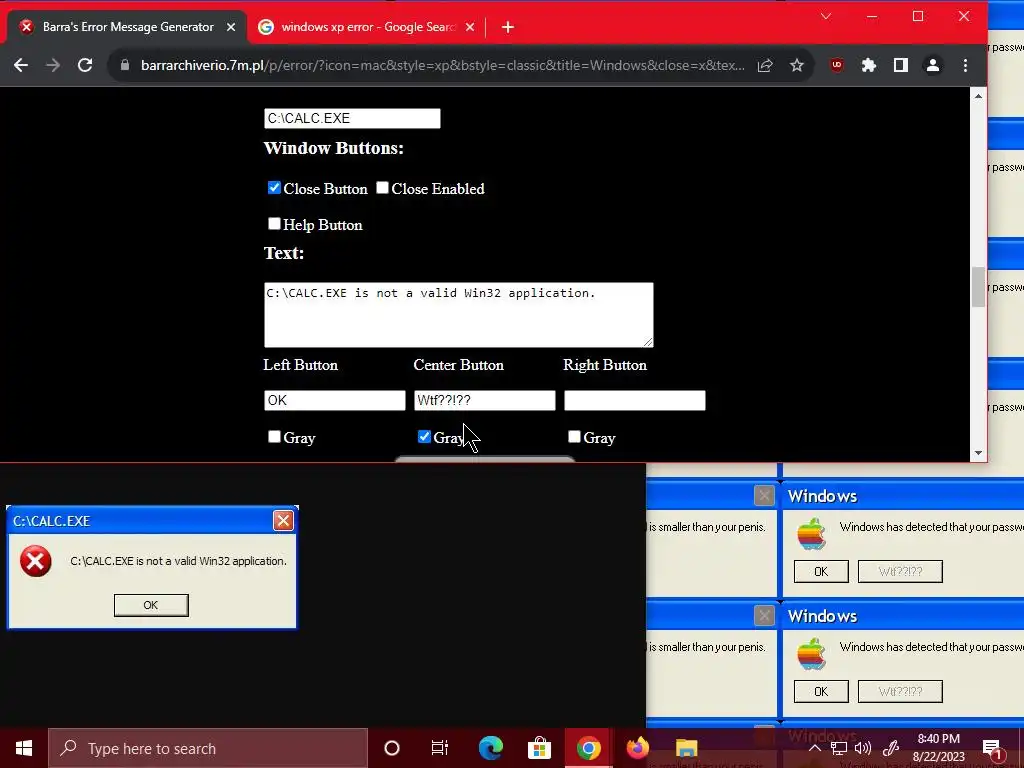The width and height of the screenshot is (1024, 768).
Task: Click the gray close X beside upper Windows dialog
Action: click(x=764, y=496)
